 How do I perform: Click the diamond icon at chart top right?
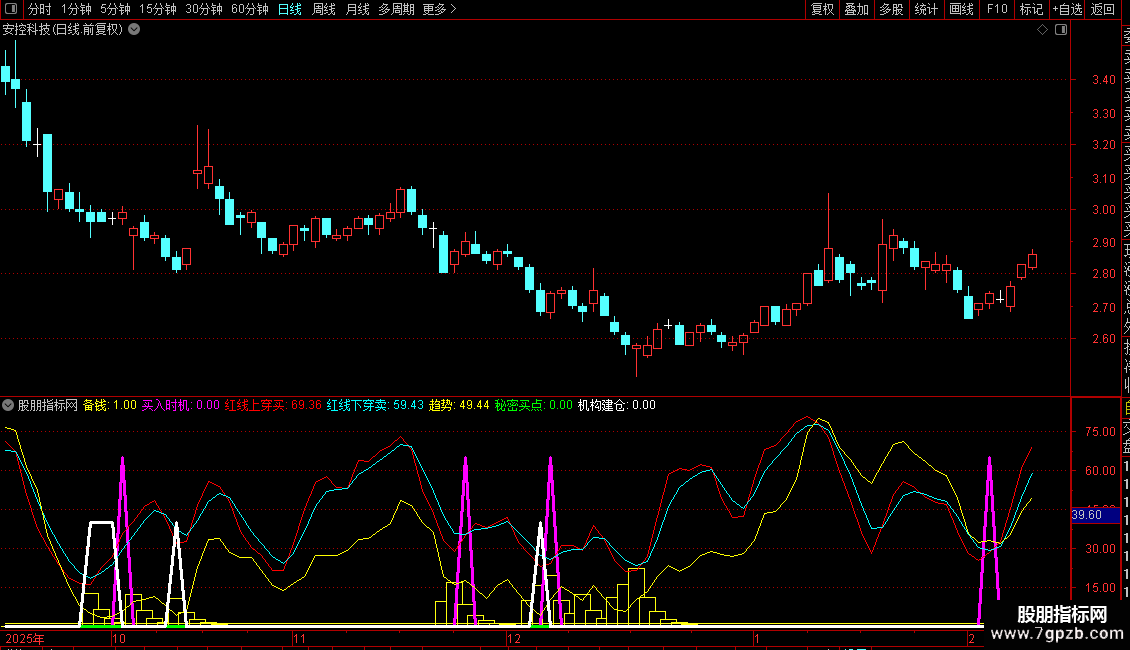coord(1042,30)
